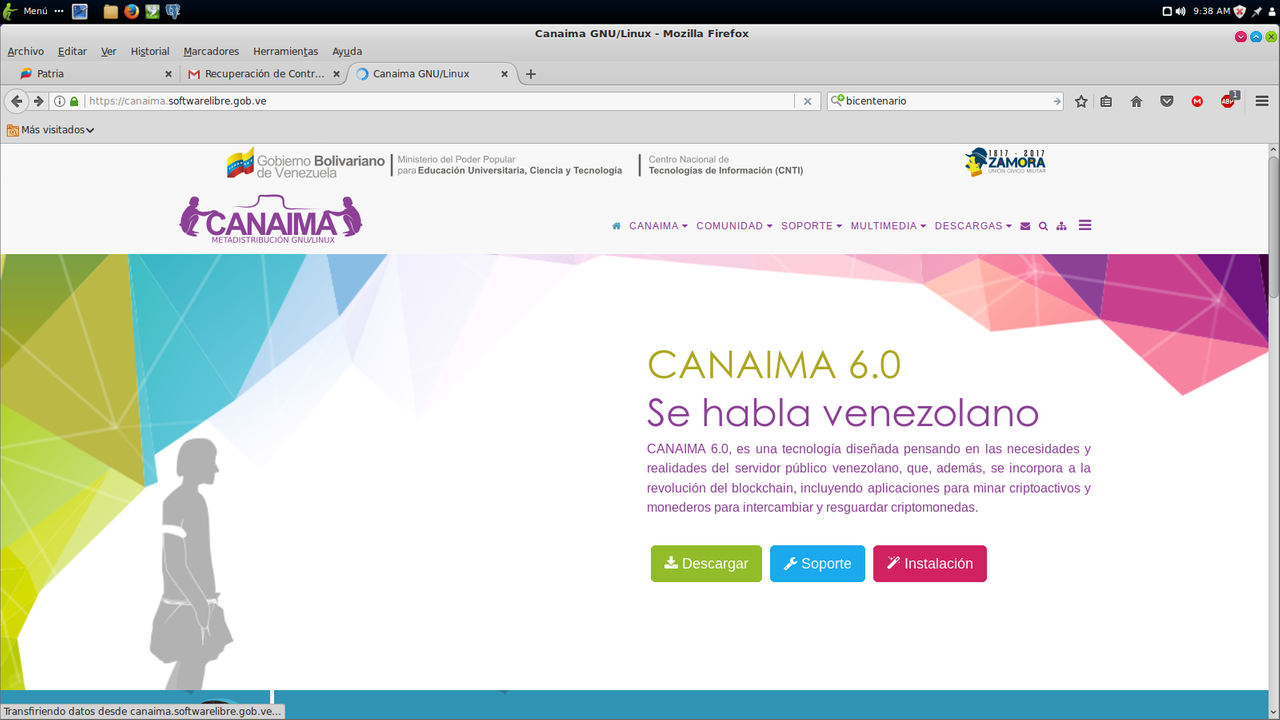Open the Ver menu
The height and width of the screenshot is (720, 1280).
(x=109, y=51)
